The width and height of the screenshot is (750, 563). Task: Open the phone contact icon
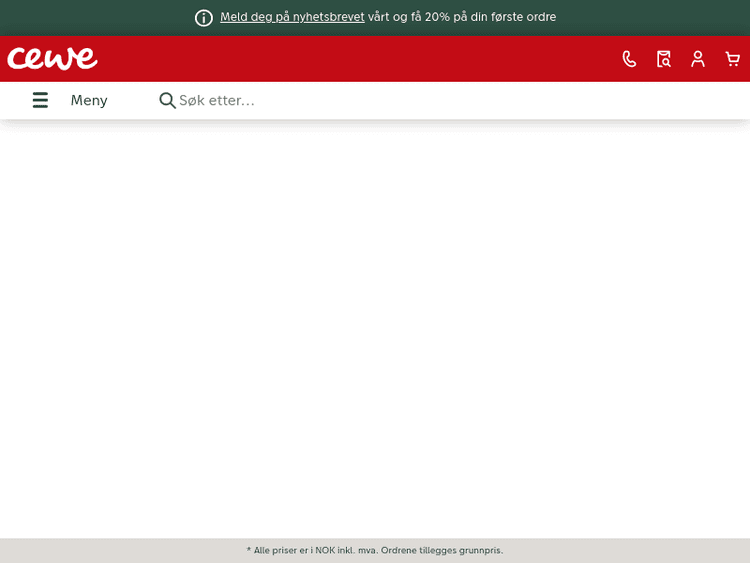click(x=629, y=59)
